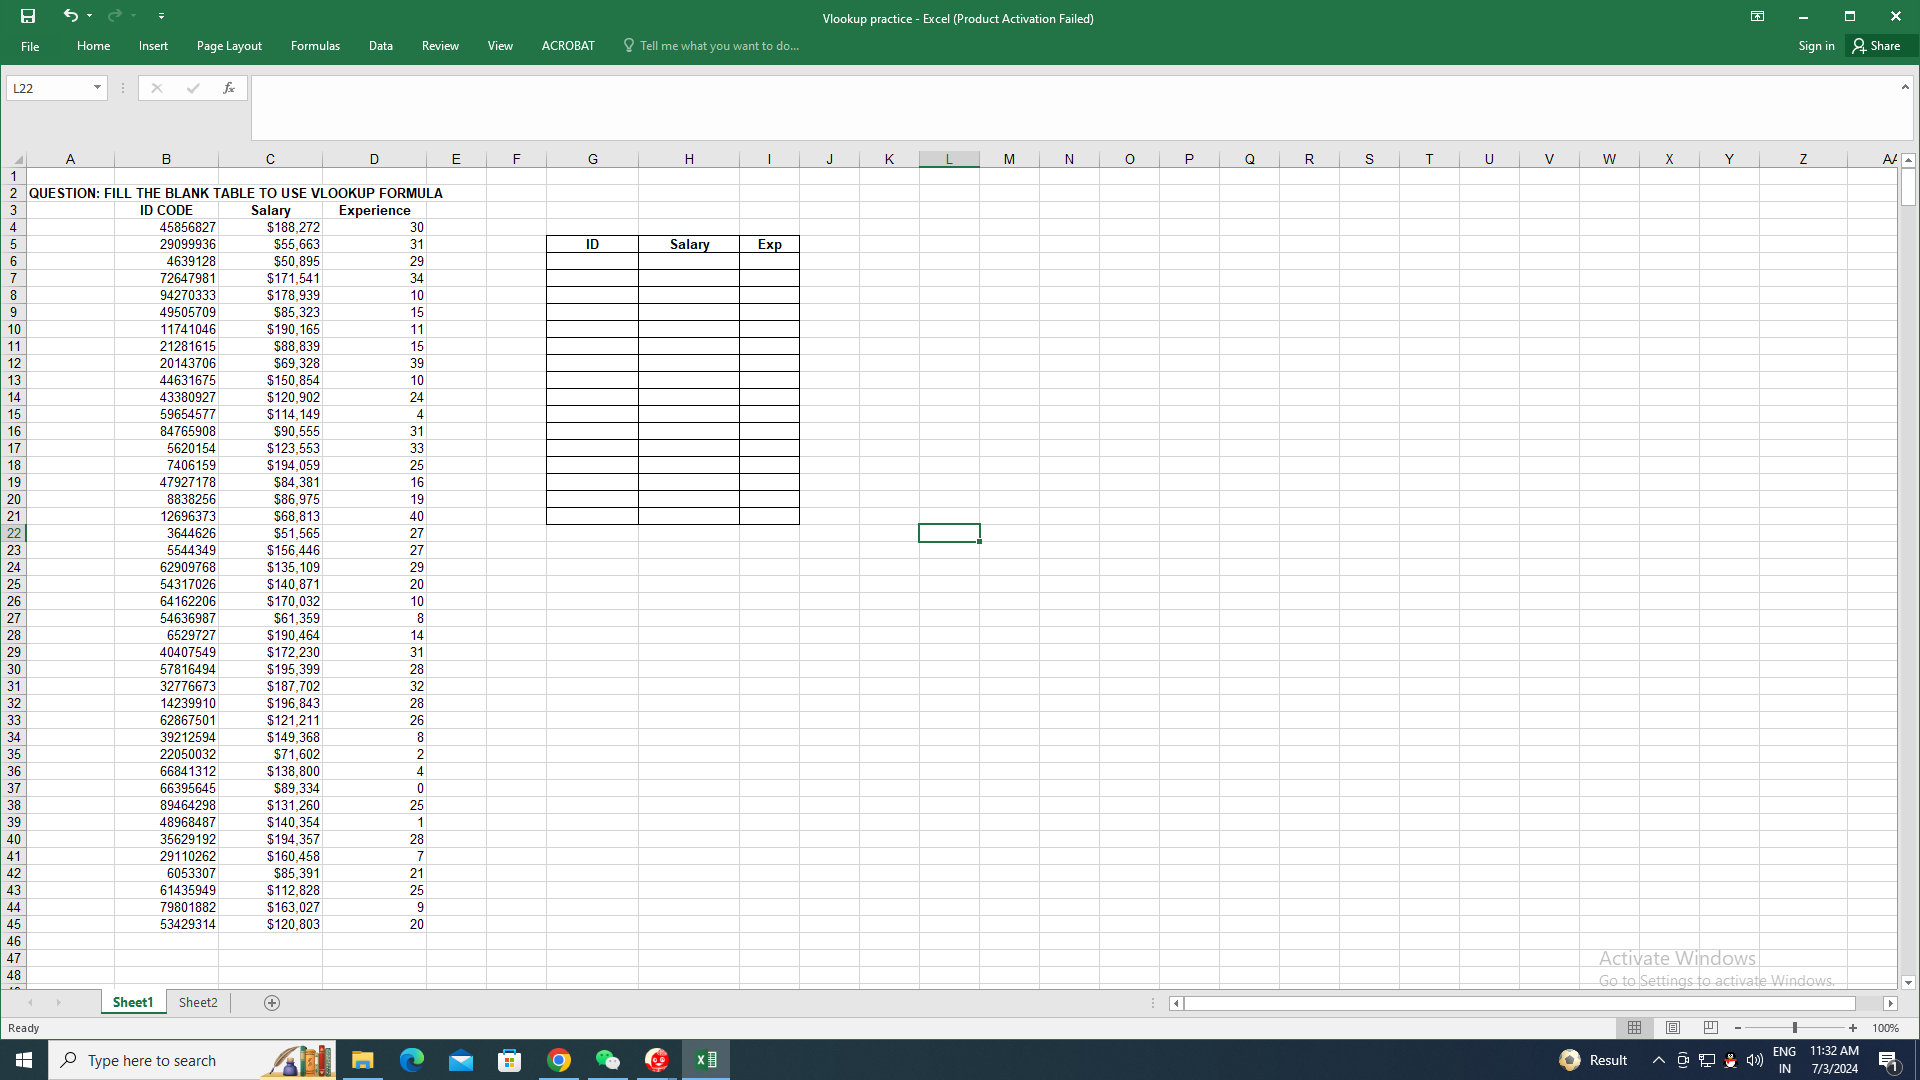
Task: Switch to the Sheet2 tab
Action: click(197, 1002)
